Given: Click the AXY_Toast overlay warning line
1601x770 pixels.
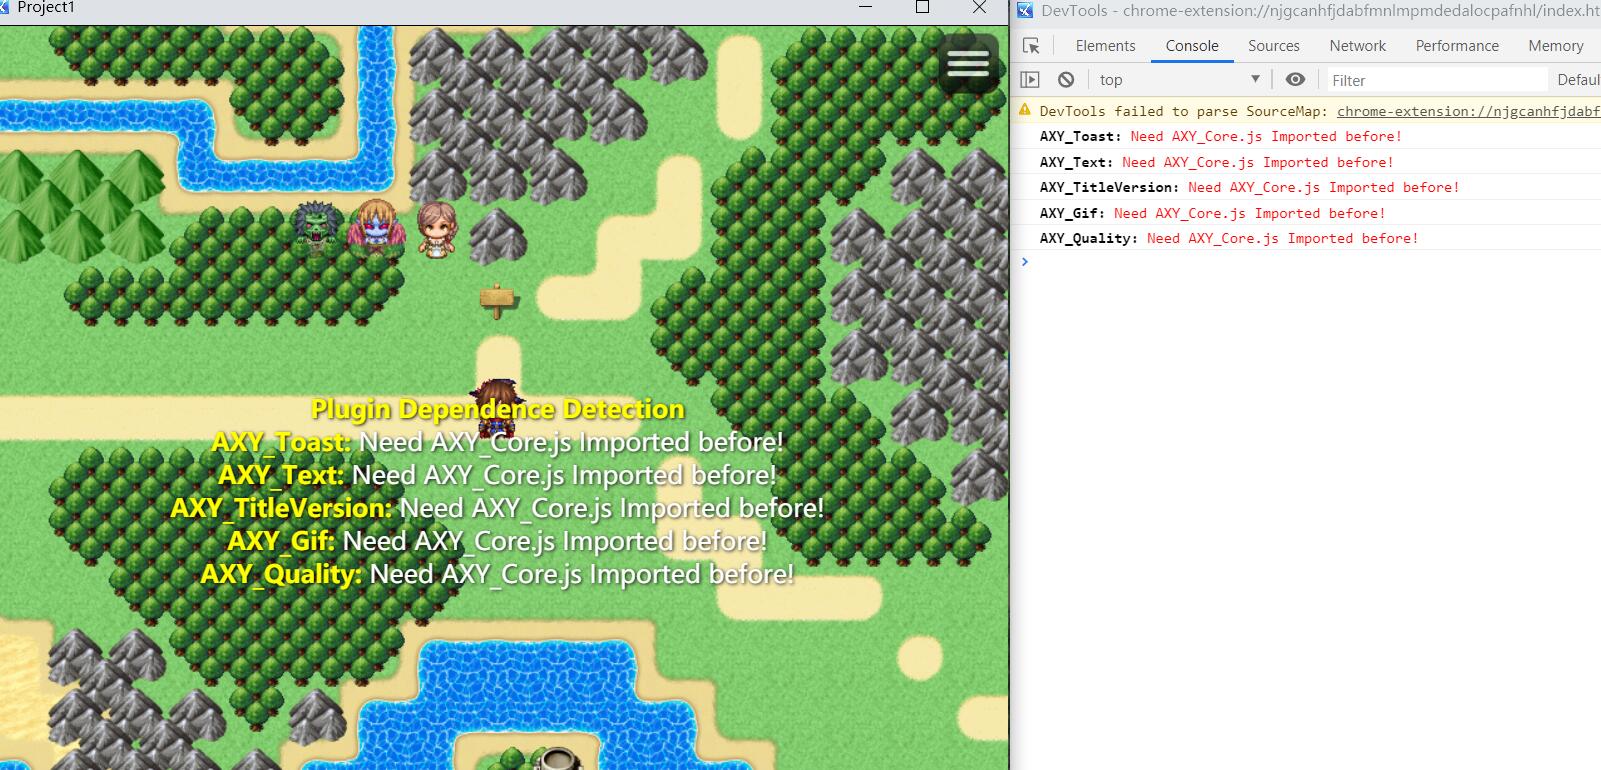Looking at the screenshot, I should pos(498,442).
